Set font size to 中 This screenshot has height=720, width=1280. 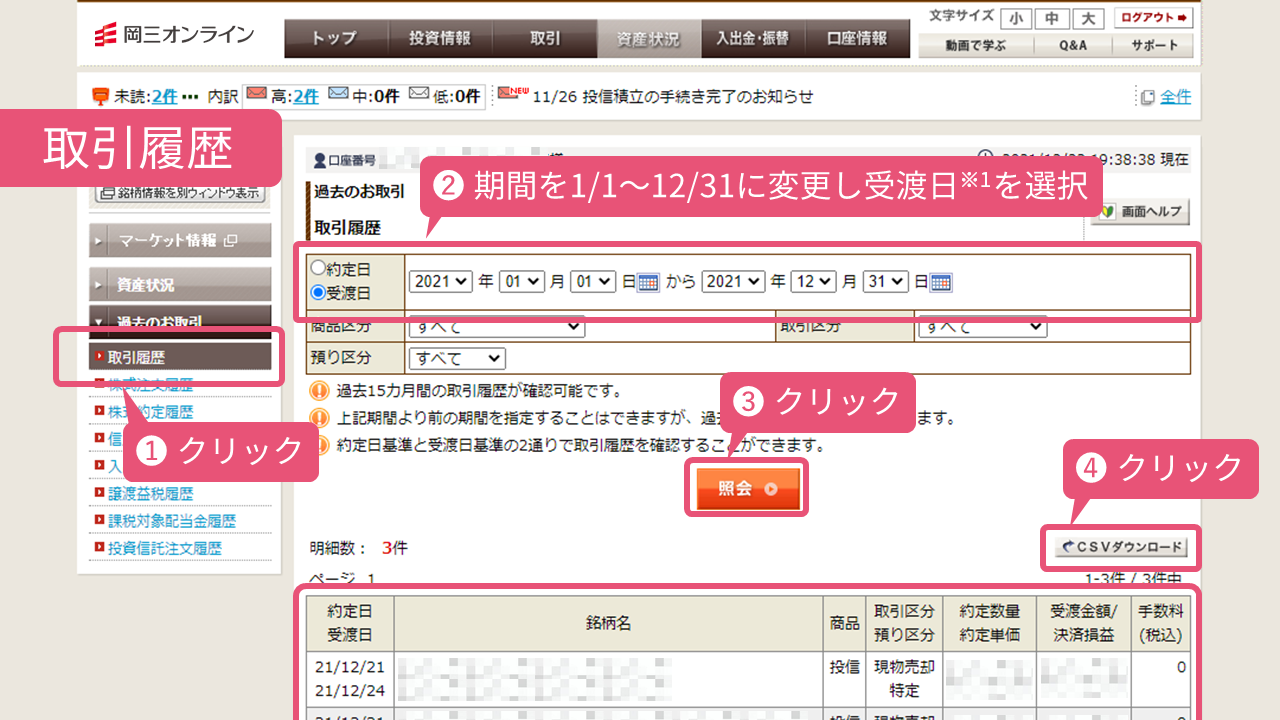tap(1052, 18)
